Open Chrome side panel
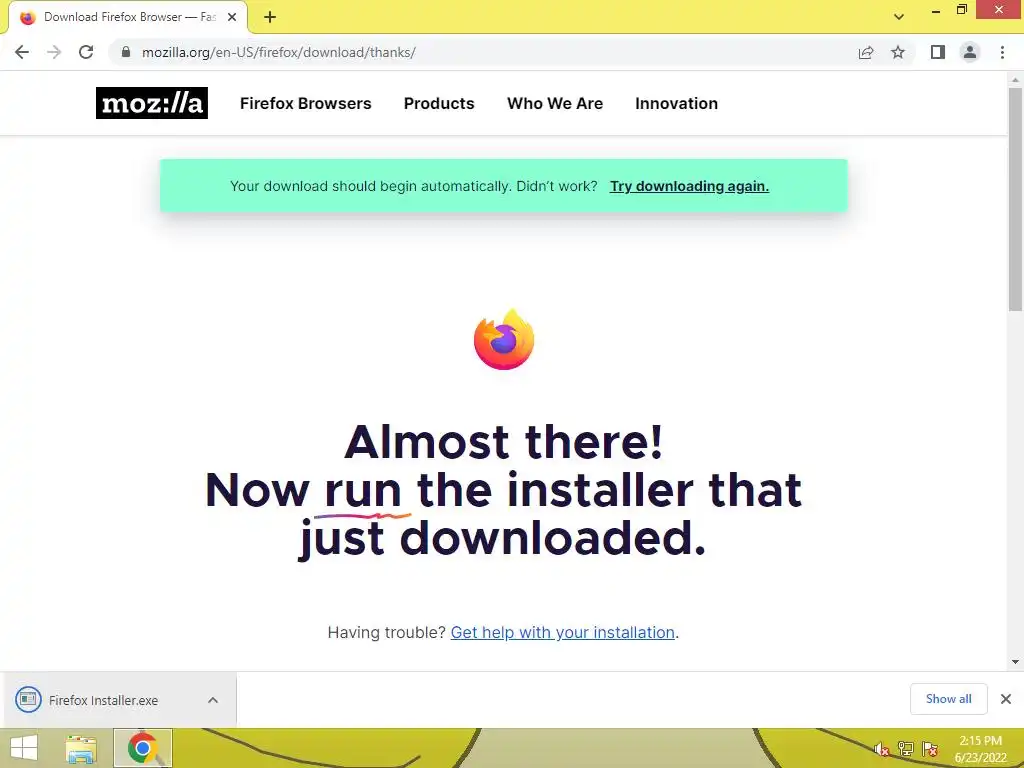 coord(938,52)
